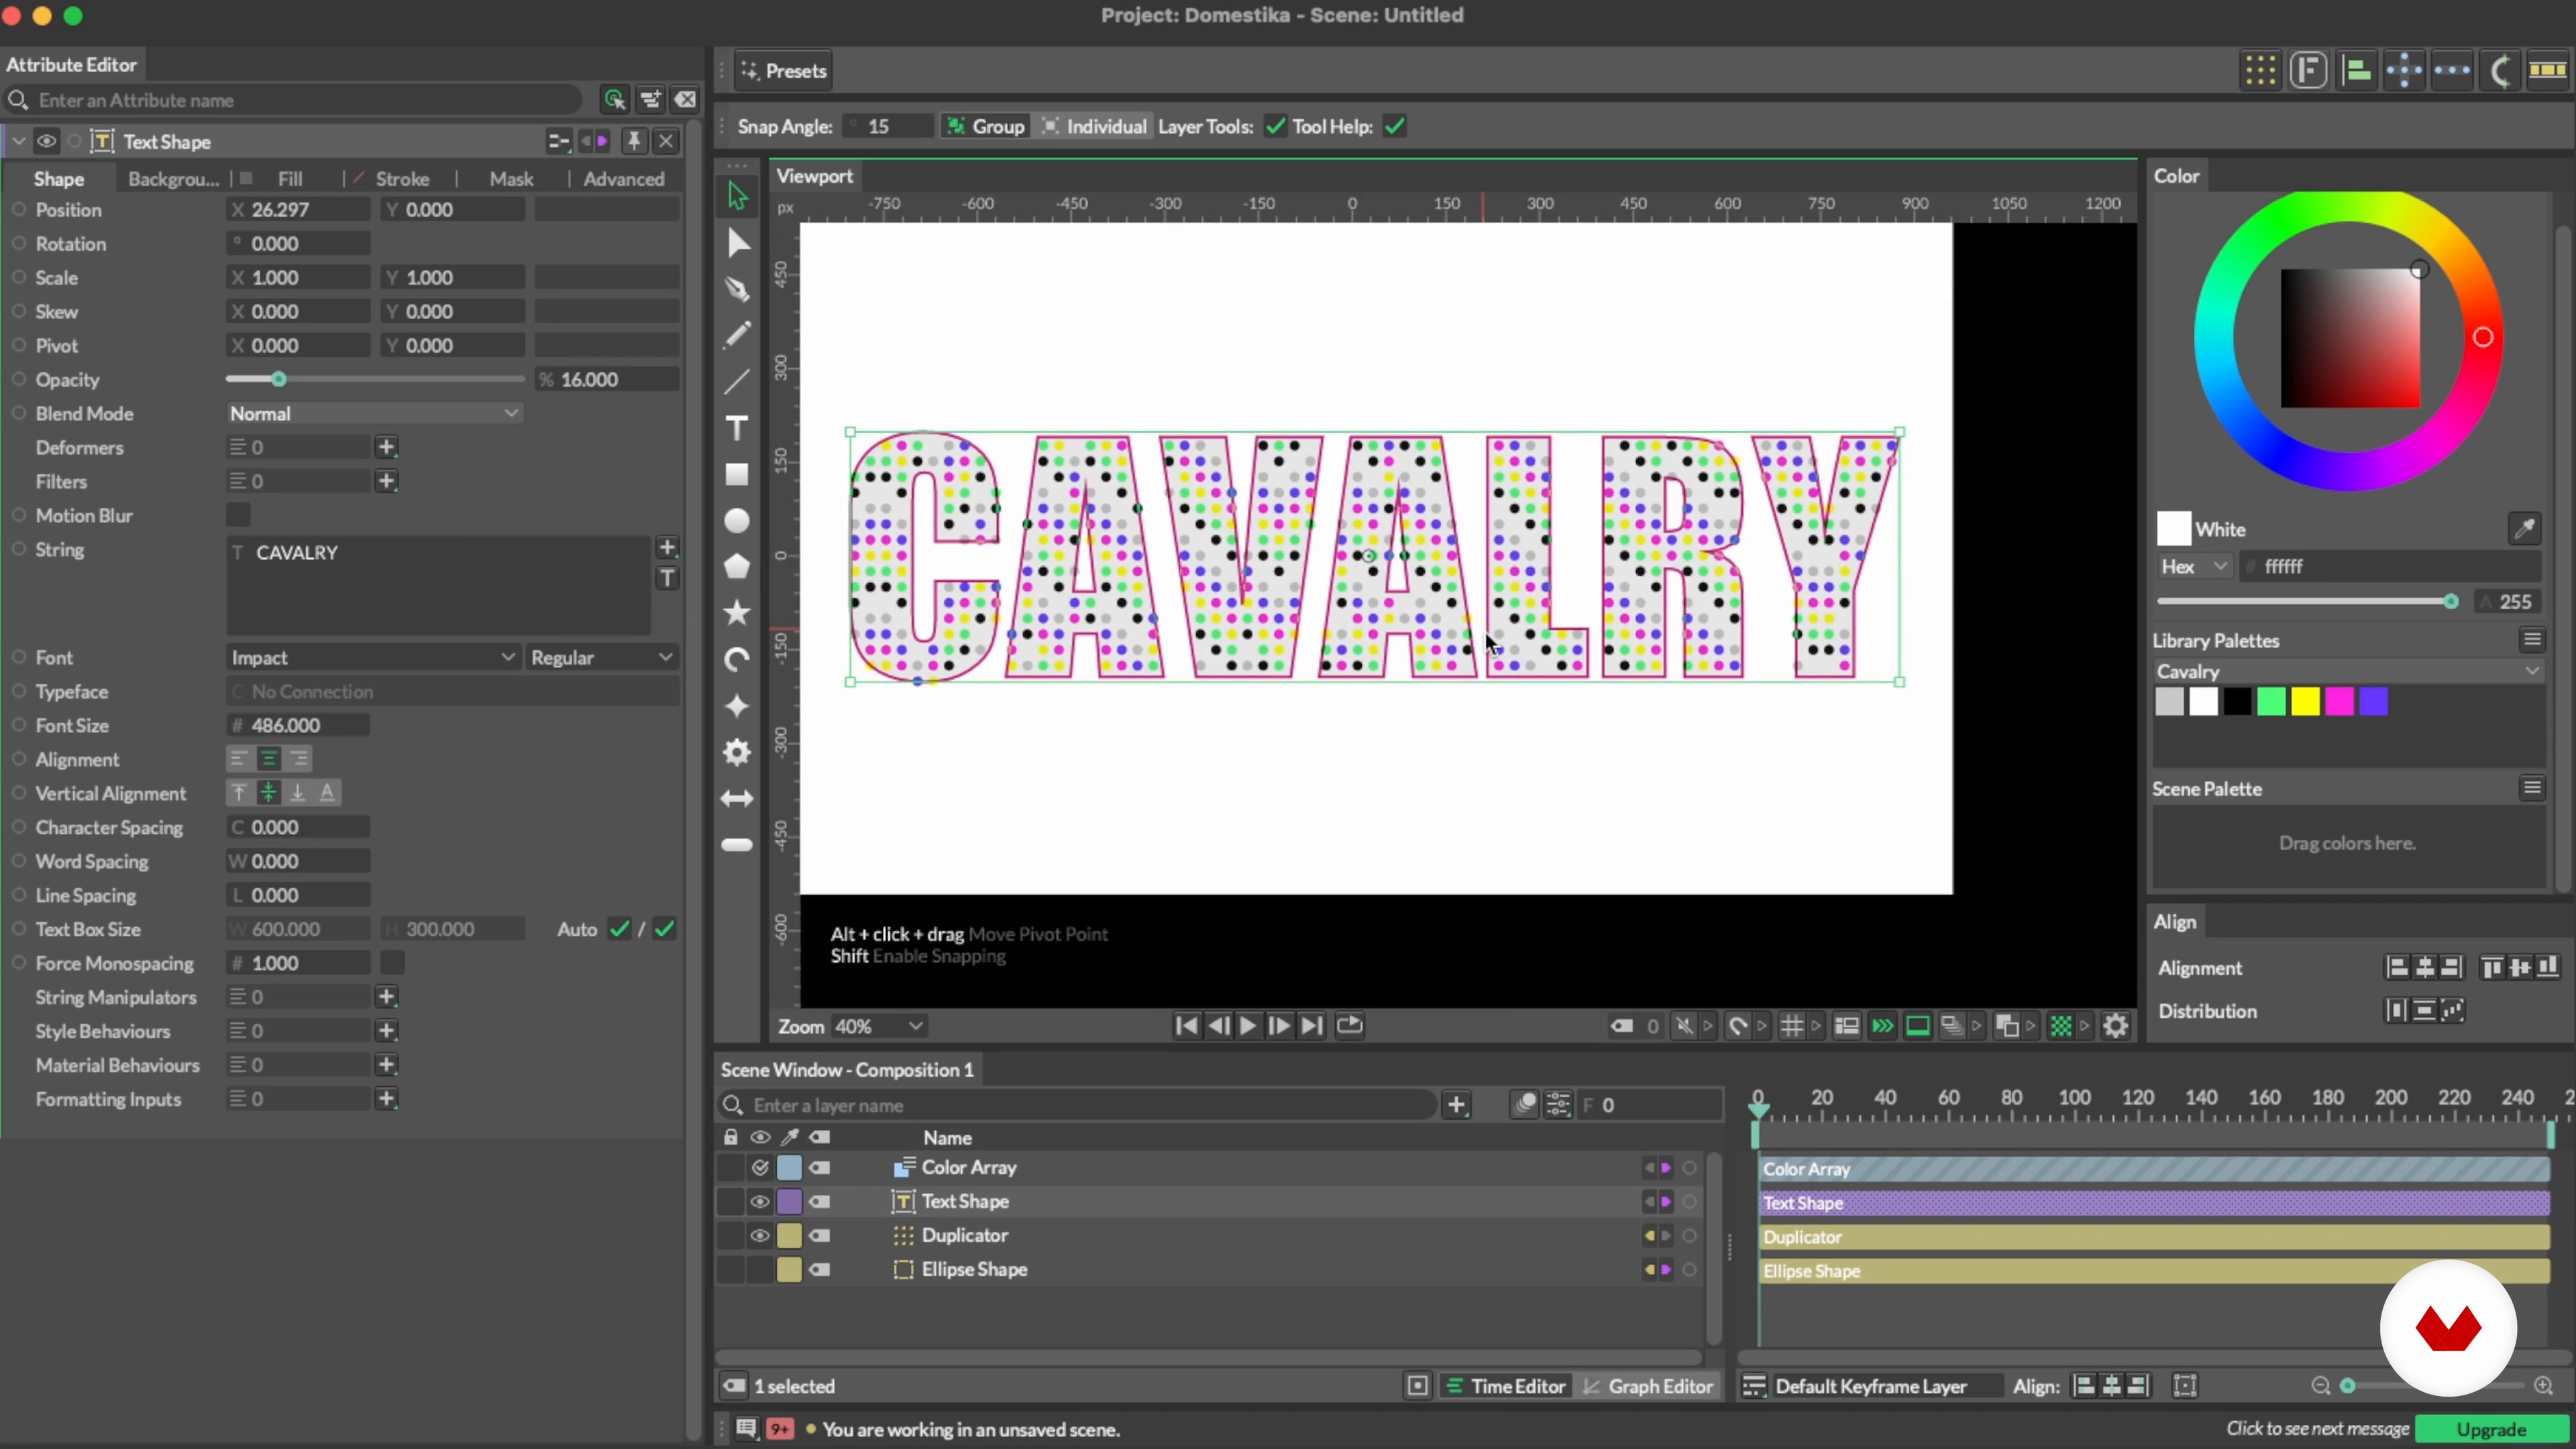Open the Zoom level dropdown
The width and height of the screenshot is (2576, 1449).
879,1026
